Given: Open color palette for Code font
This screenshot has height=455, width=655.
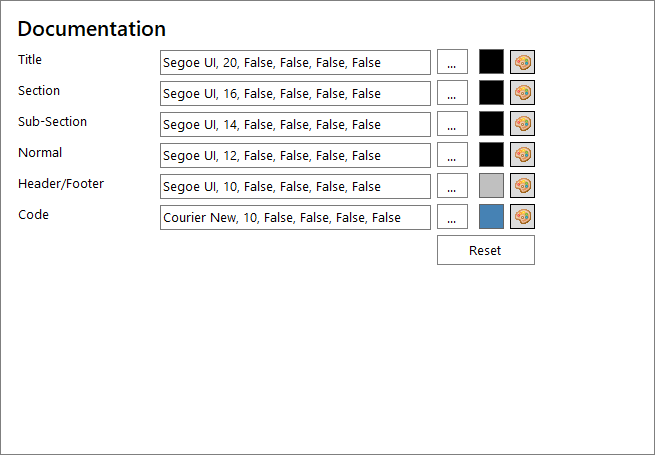Looking at the screenshot, I should 522,216.
